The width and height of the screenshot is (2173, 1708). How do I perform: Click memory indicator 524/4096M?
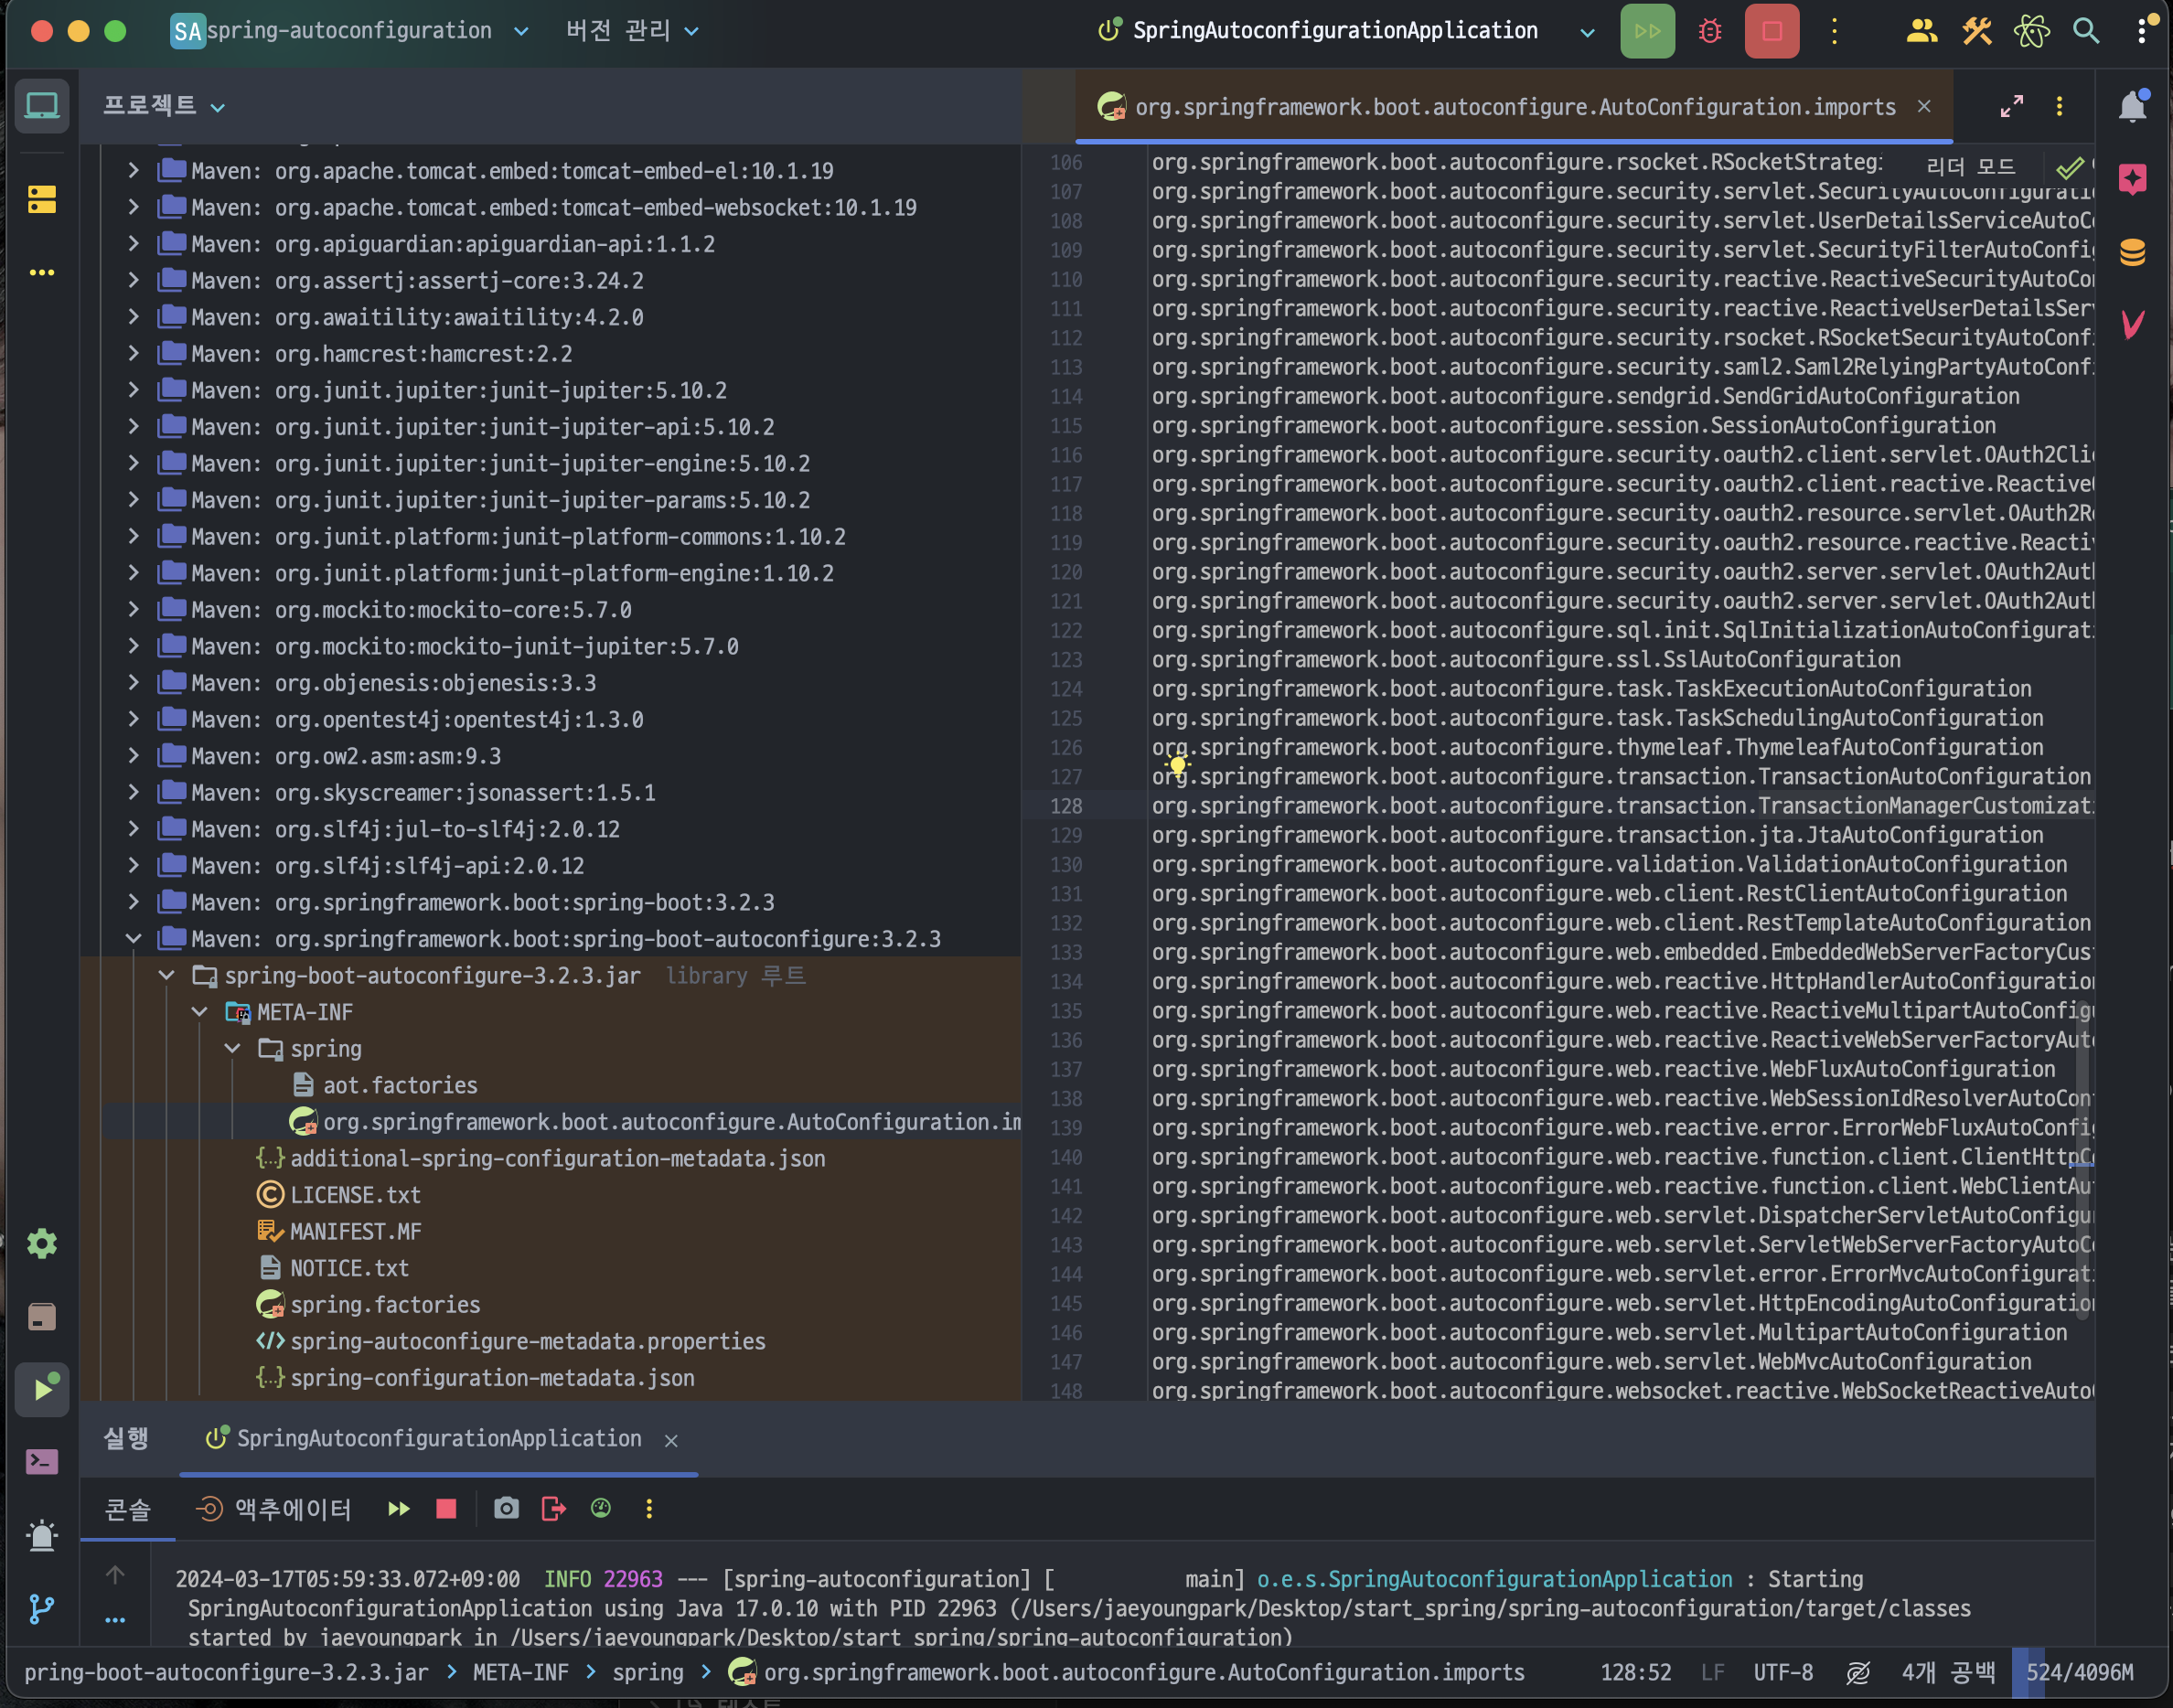(x=2080, y=1673)
